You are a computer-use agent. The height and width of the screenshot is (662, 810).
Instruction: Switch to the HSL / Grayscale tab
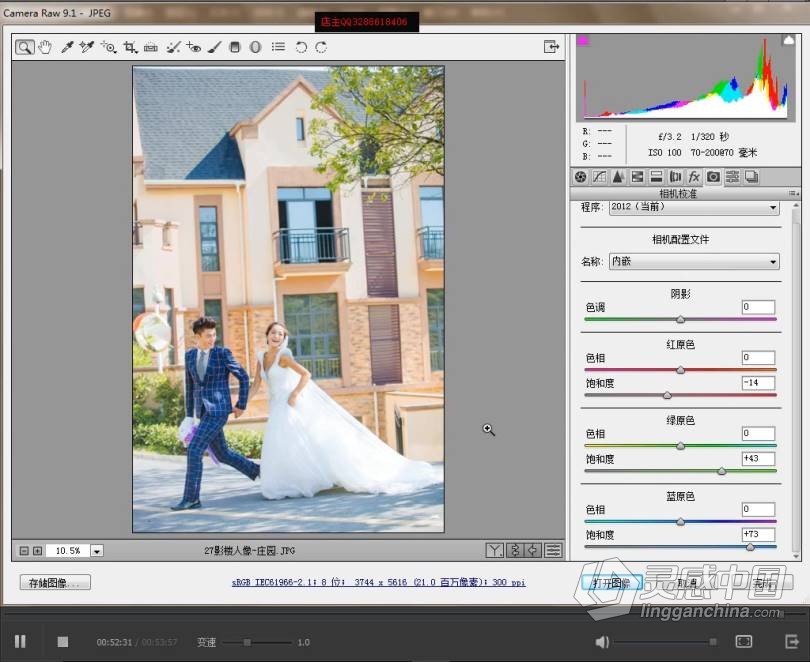(x=637, y=177)
